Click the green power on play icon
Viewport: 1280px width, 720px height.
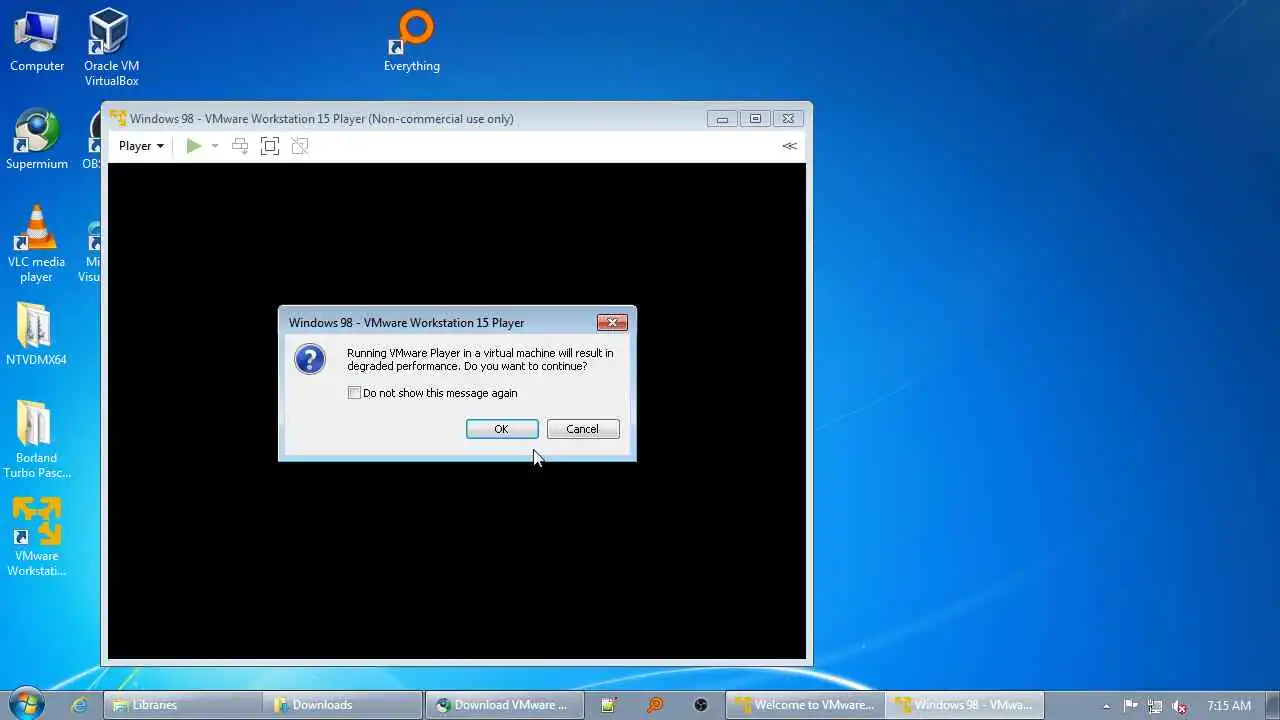[193, 146]
